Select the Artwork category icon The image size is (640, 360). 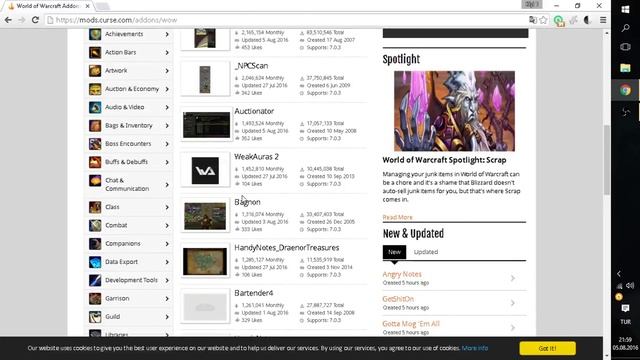click(95, 71)
